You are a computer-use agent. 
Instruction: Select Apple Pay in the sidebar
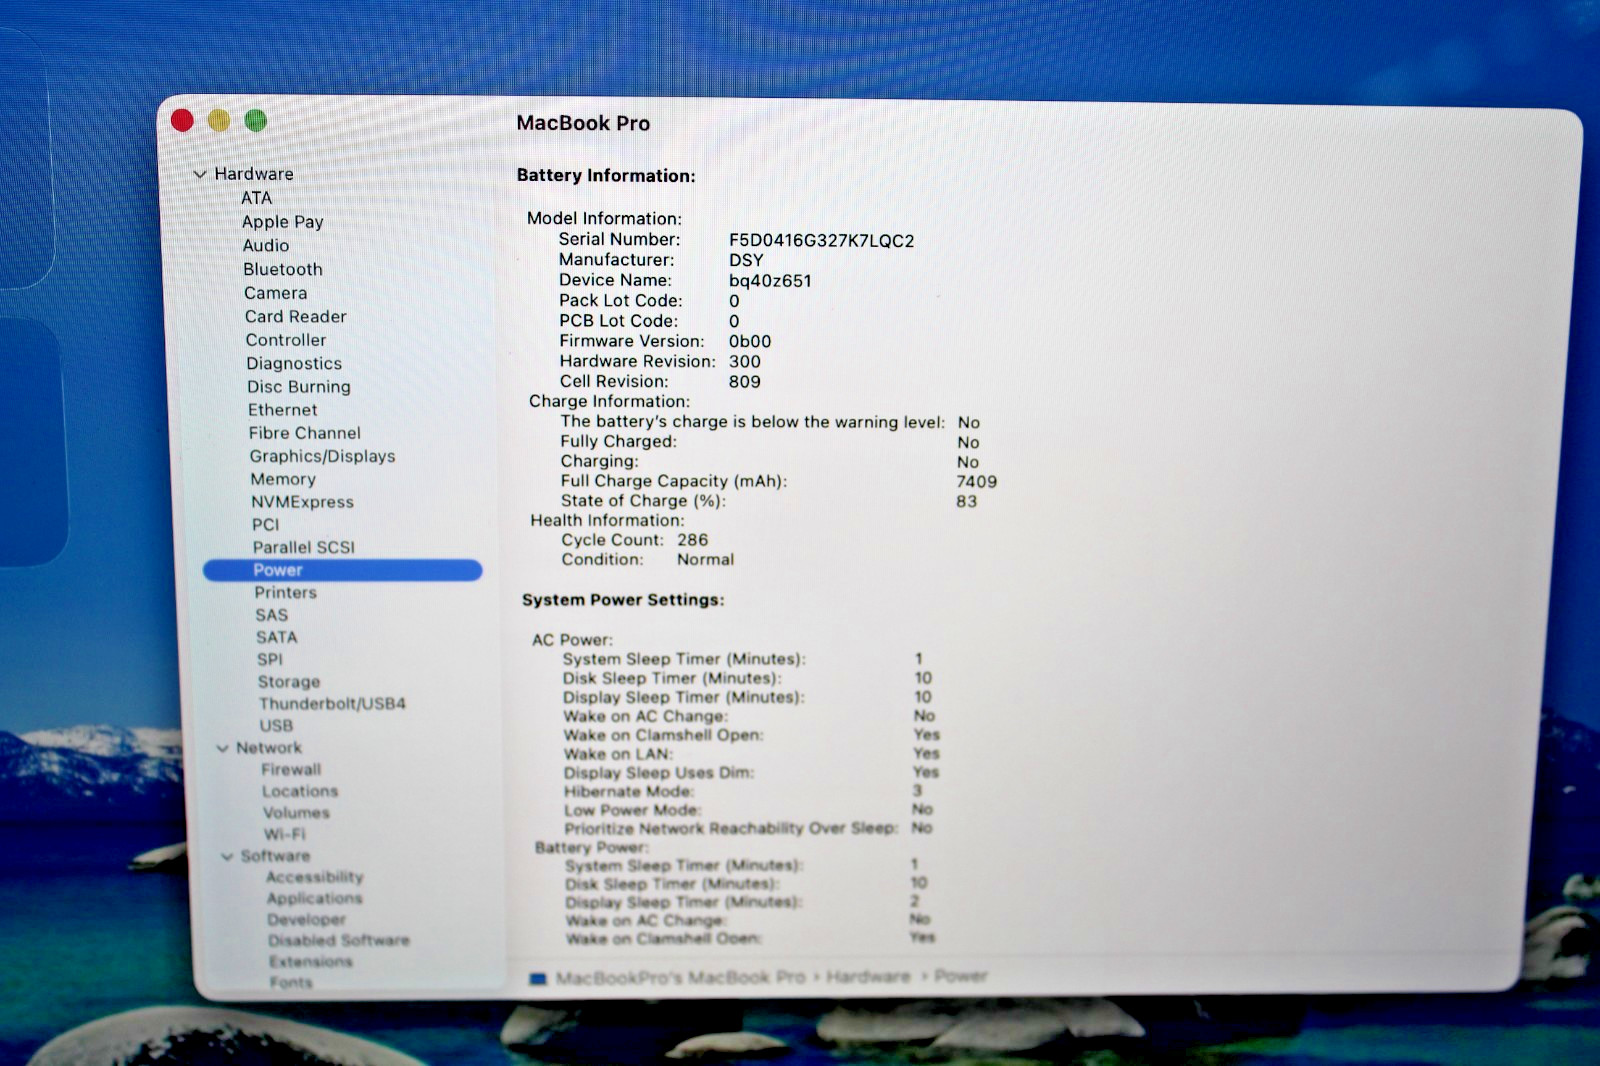click(283, 222)
